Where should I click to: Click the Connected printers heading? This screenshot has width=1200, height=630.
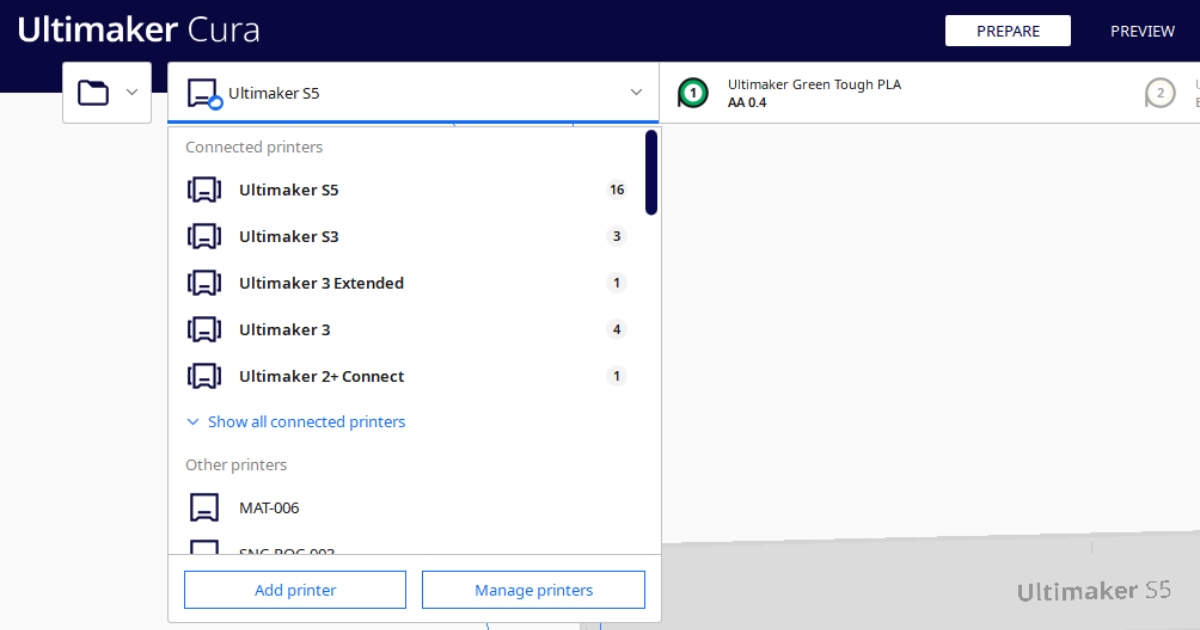pos(254,147)
